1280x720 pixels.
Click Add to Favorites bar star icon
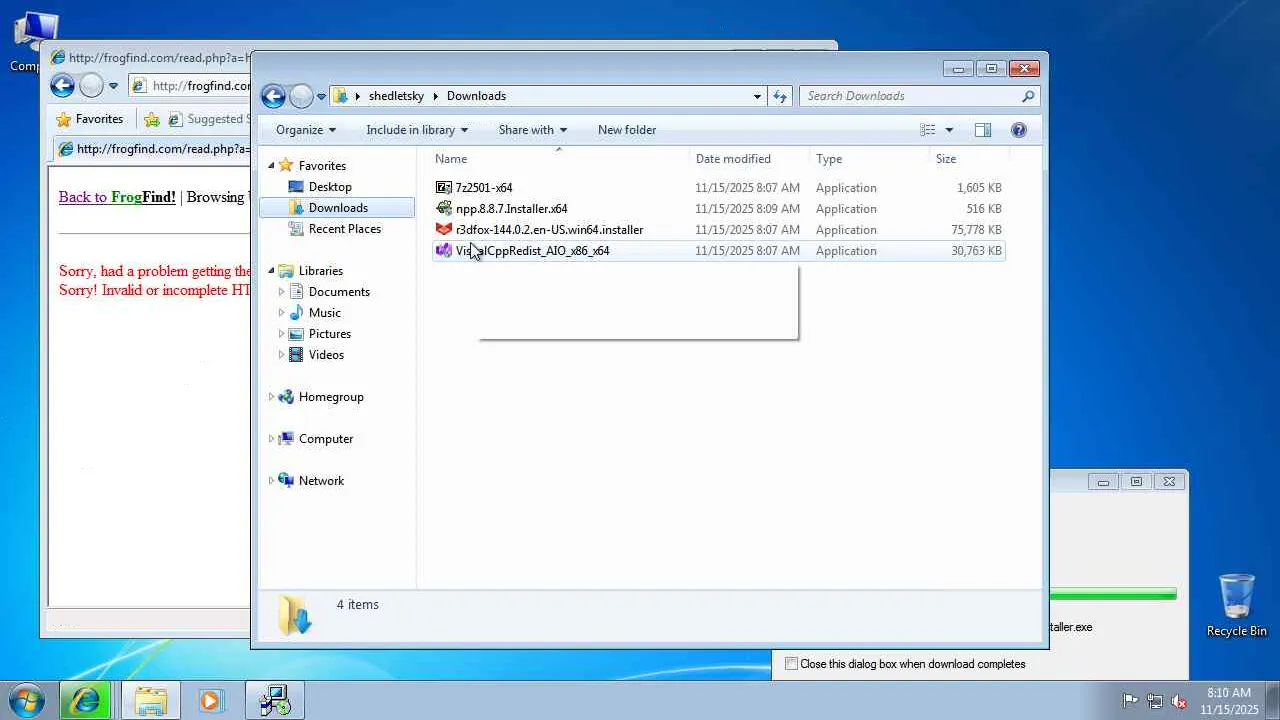152,119
